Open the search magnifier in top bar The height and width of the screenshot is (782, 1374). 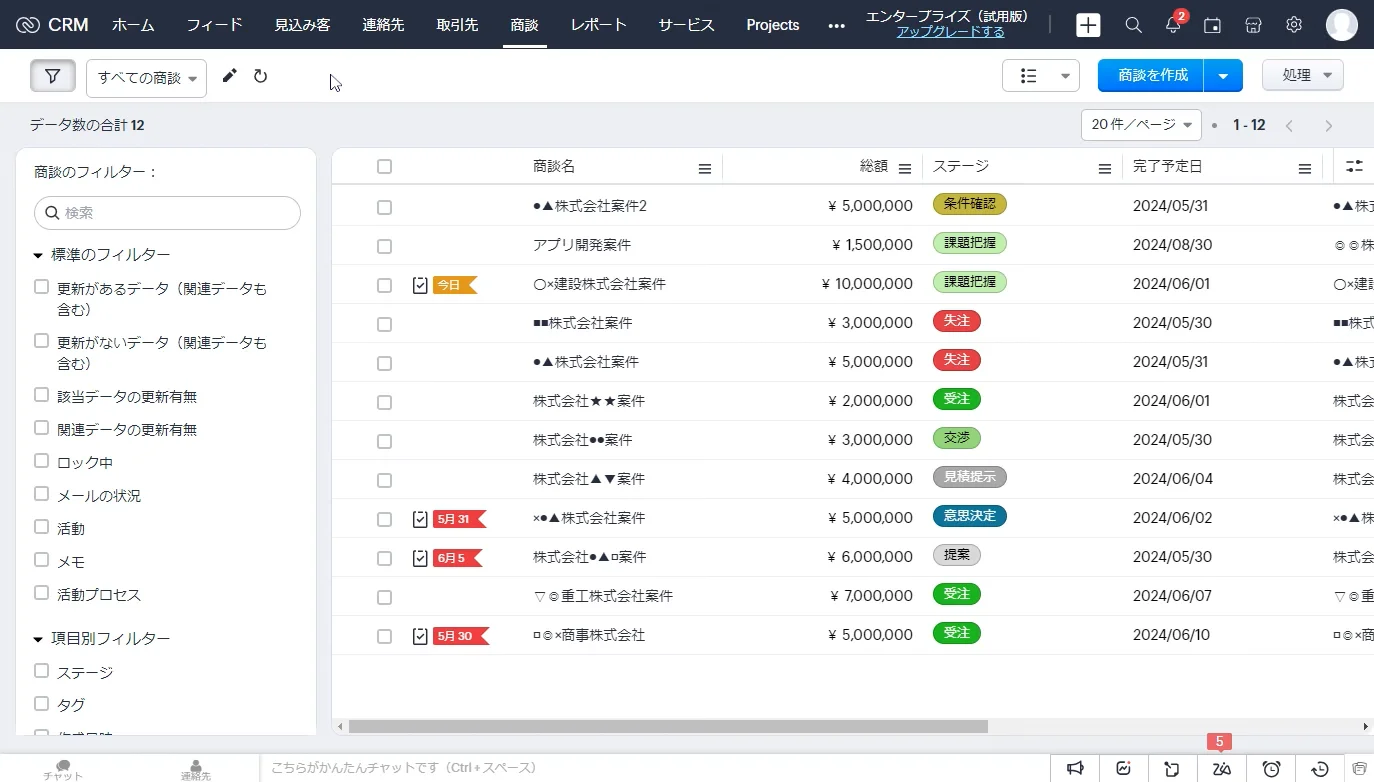pyautogui.click(x=1133, y=25)
